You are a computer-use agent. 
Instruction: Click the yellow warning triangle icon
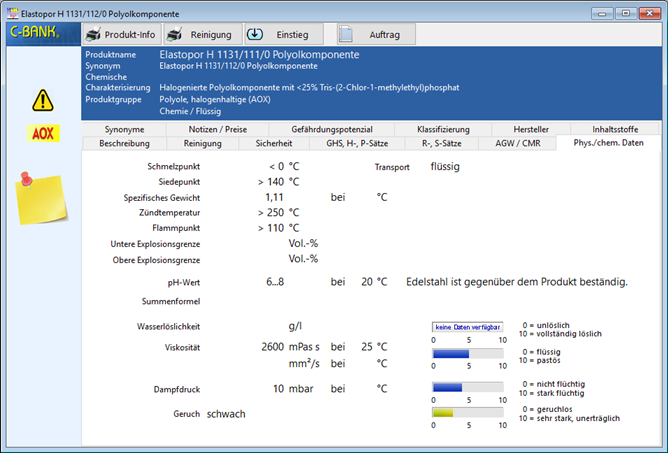42,100
